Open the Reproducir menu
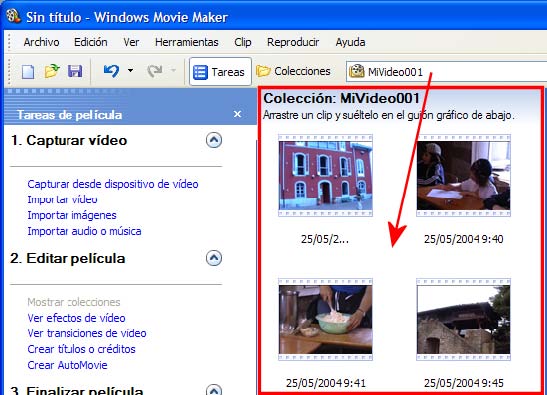This screenshot has height=395, width=547. [293, 42]
